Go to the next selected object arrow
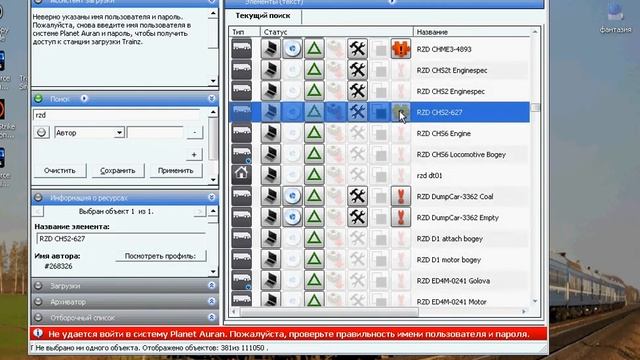Image resolution: width=640 pixels, height=360 pixels. pyautogui.click(x=199, y=211)
